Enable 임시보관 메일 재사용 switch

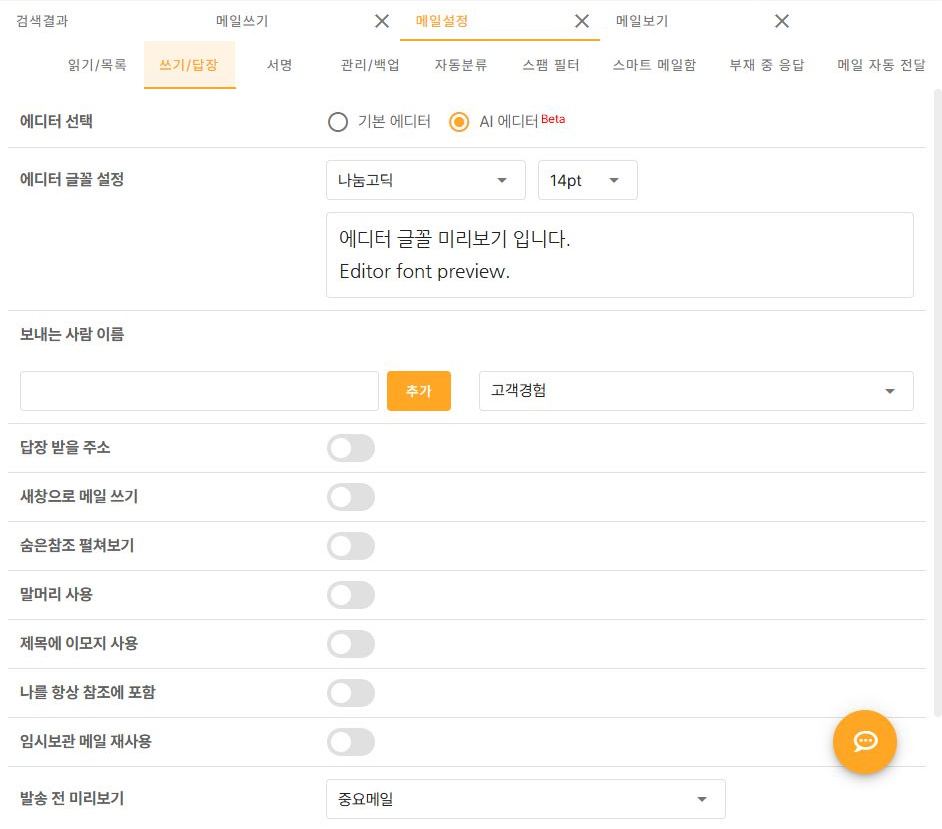351,742
